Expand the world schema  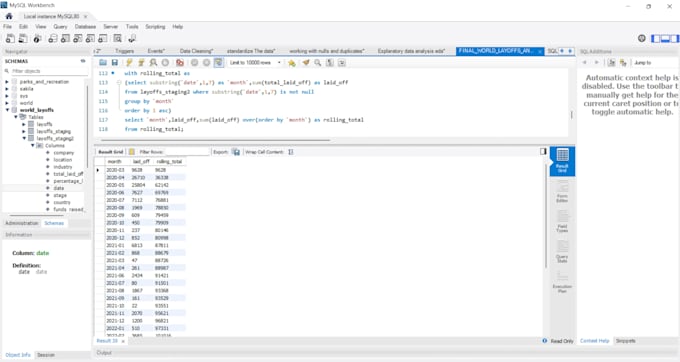click(7, 103)
